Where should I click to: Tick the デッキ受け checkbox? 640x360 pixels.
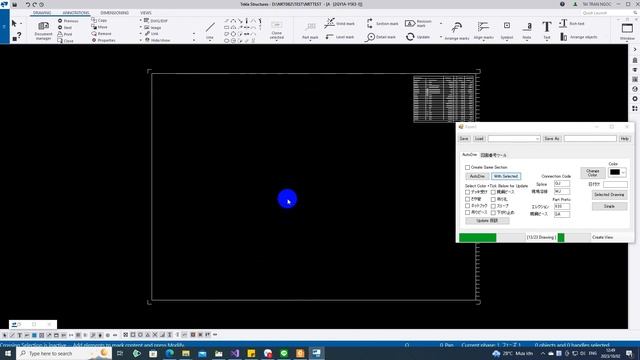click(x=467, y=192)
